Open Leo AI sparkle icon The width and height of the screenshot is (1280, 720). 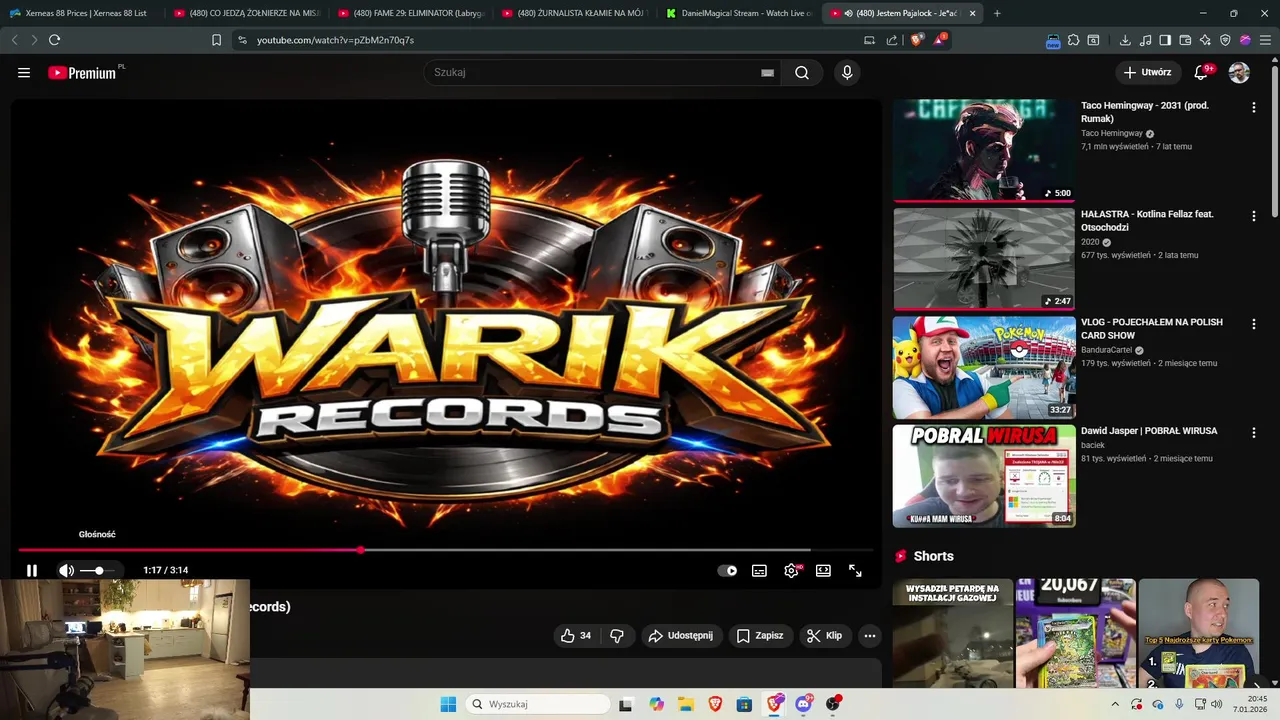pyautogui.click(x=1205, y=40)
